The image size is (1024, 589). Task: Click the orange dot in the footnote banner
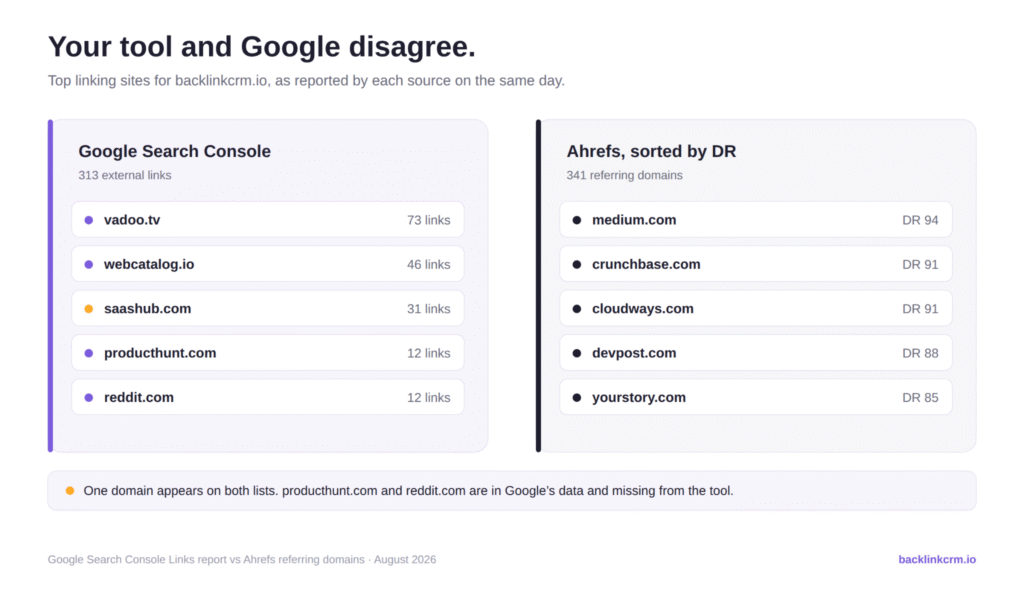pos(70,490)
